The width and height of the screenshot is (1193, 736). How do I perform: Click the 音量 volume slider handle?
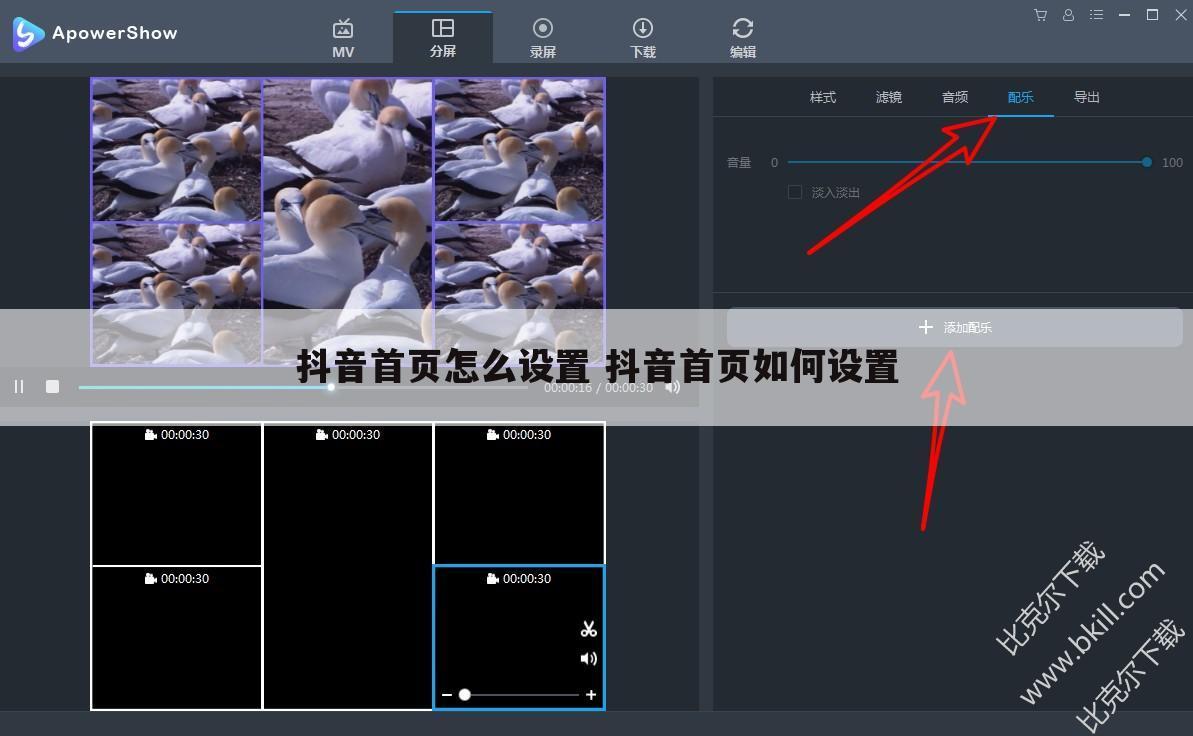tap(1146, 161)
